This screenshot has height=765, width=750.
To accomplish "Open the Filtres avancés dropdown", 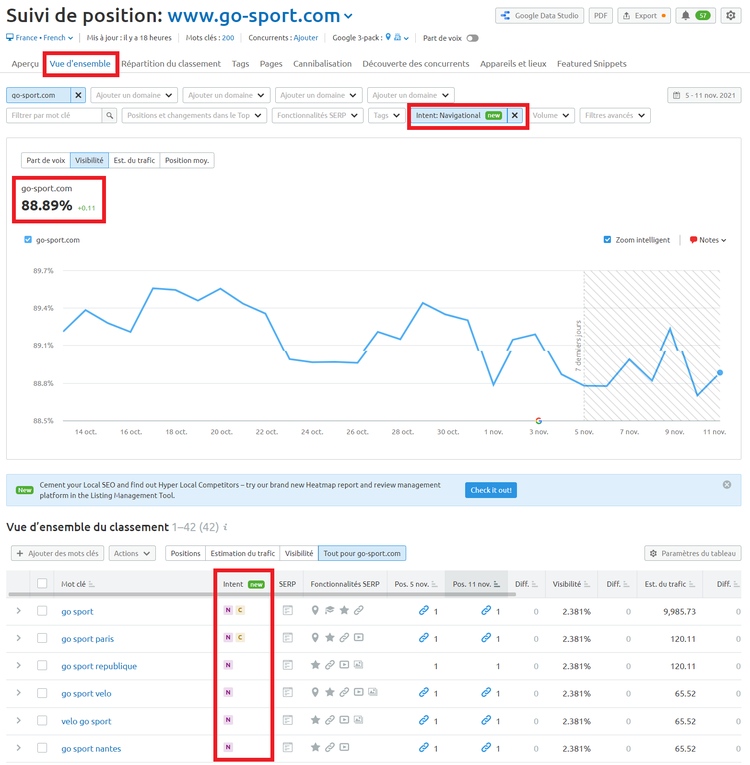I will pos(615,116).
